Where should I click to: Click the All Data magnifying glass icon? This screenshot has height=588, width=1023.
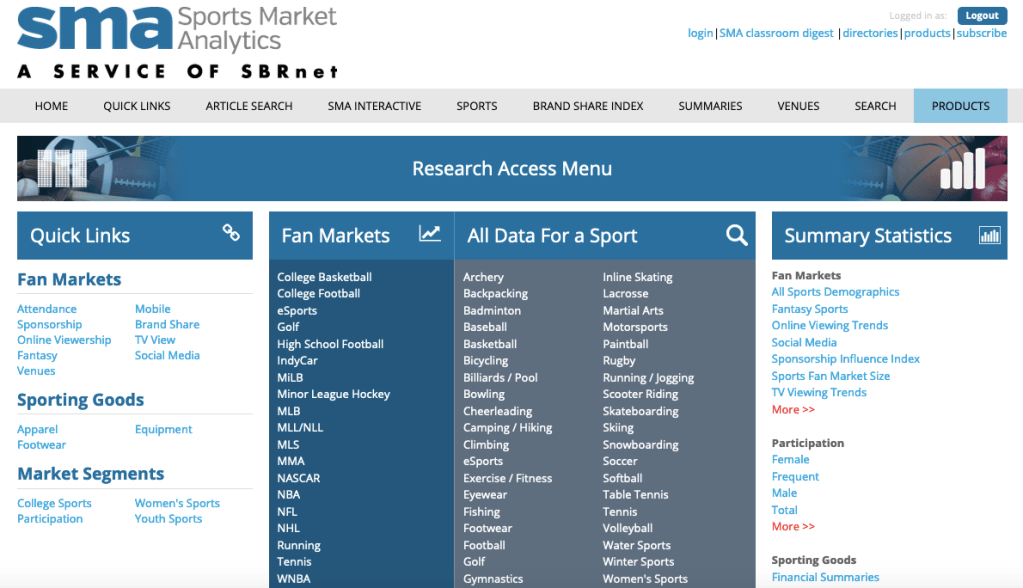(x=736, y=235)
